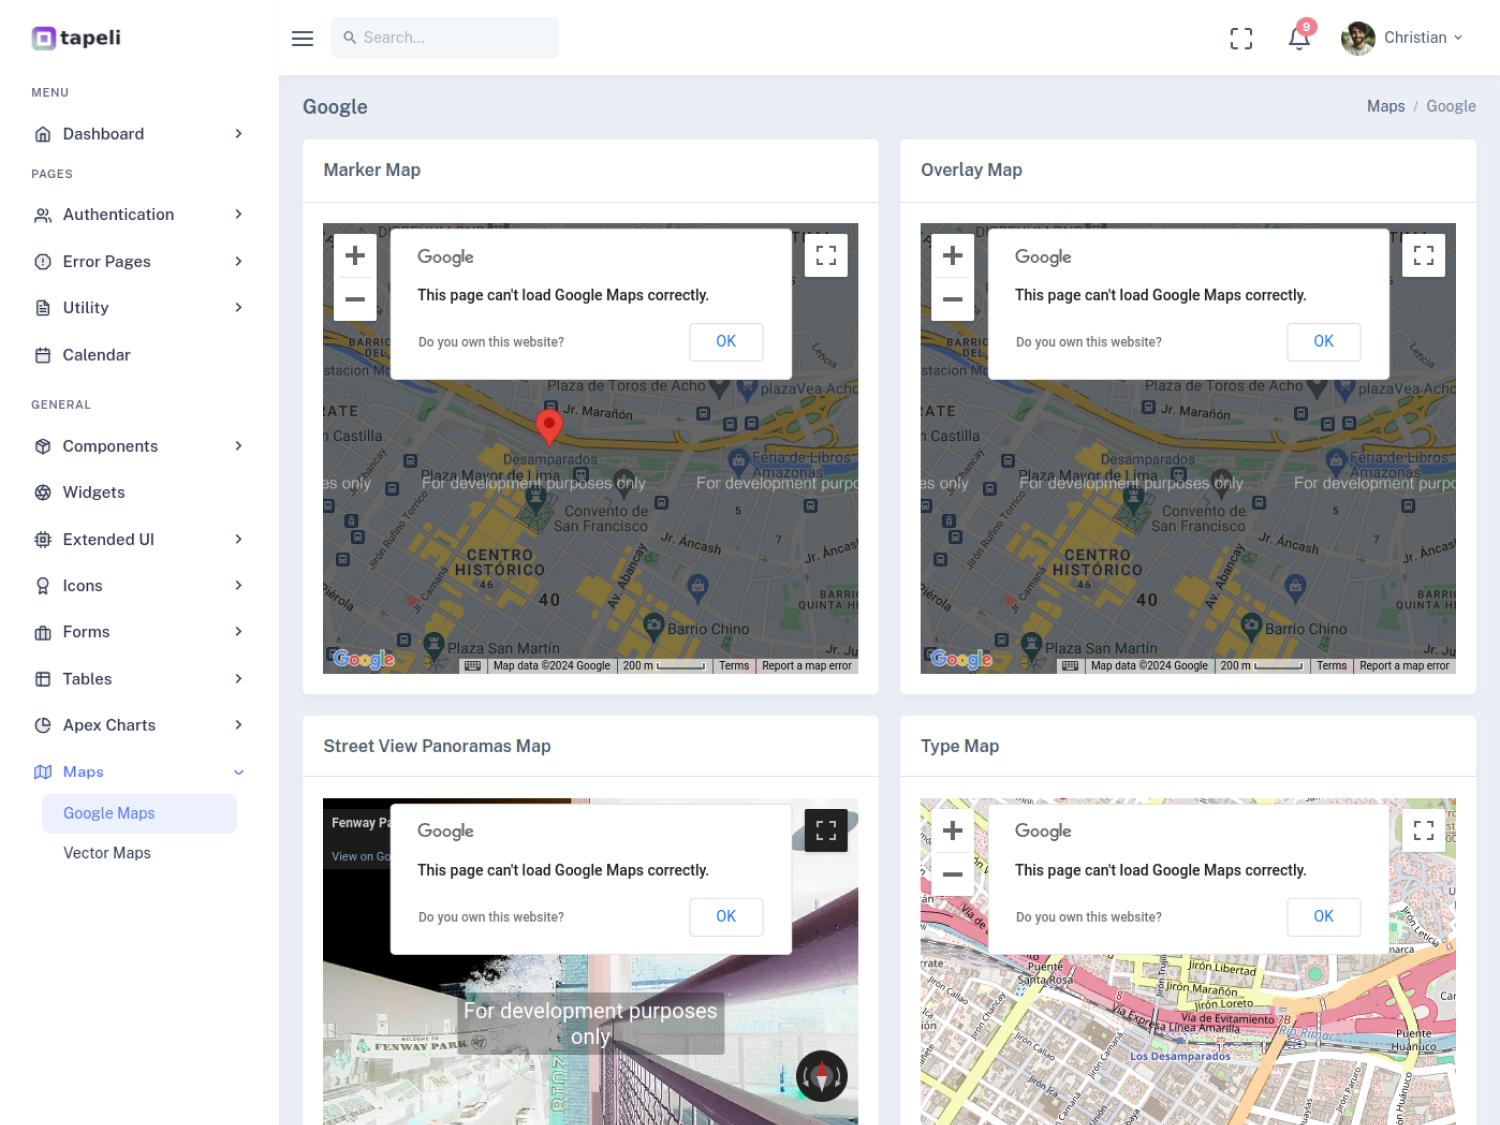Toggle fullscreen on Street View panorama
The width and height of the screenshot is (1500, 1125).
point(826,830)
